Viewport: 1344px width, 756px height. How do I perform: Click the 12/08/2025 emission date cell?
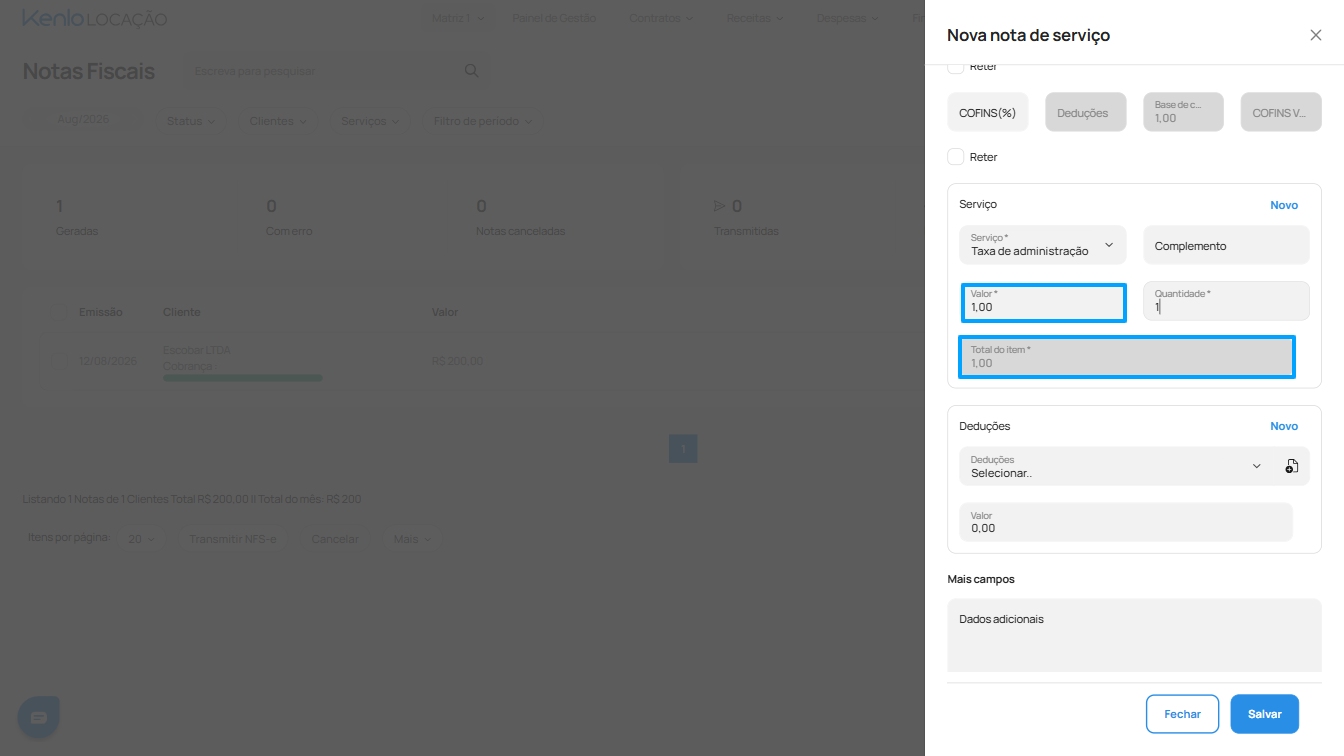(108, 360)
